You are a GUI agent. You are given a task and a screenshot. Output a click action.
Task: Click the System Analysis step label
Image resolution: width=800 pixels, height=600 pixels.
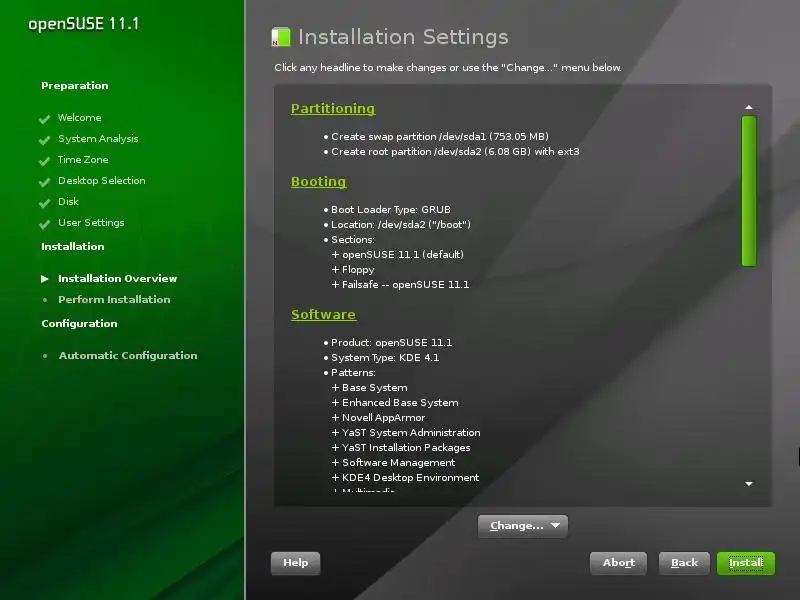[x=98, y=139]
